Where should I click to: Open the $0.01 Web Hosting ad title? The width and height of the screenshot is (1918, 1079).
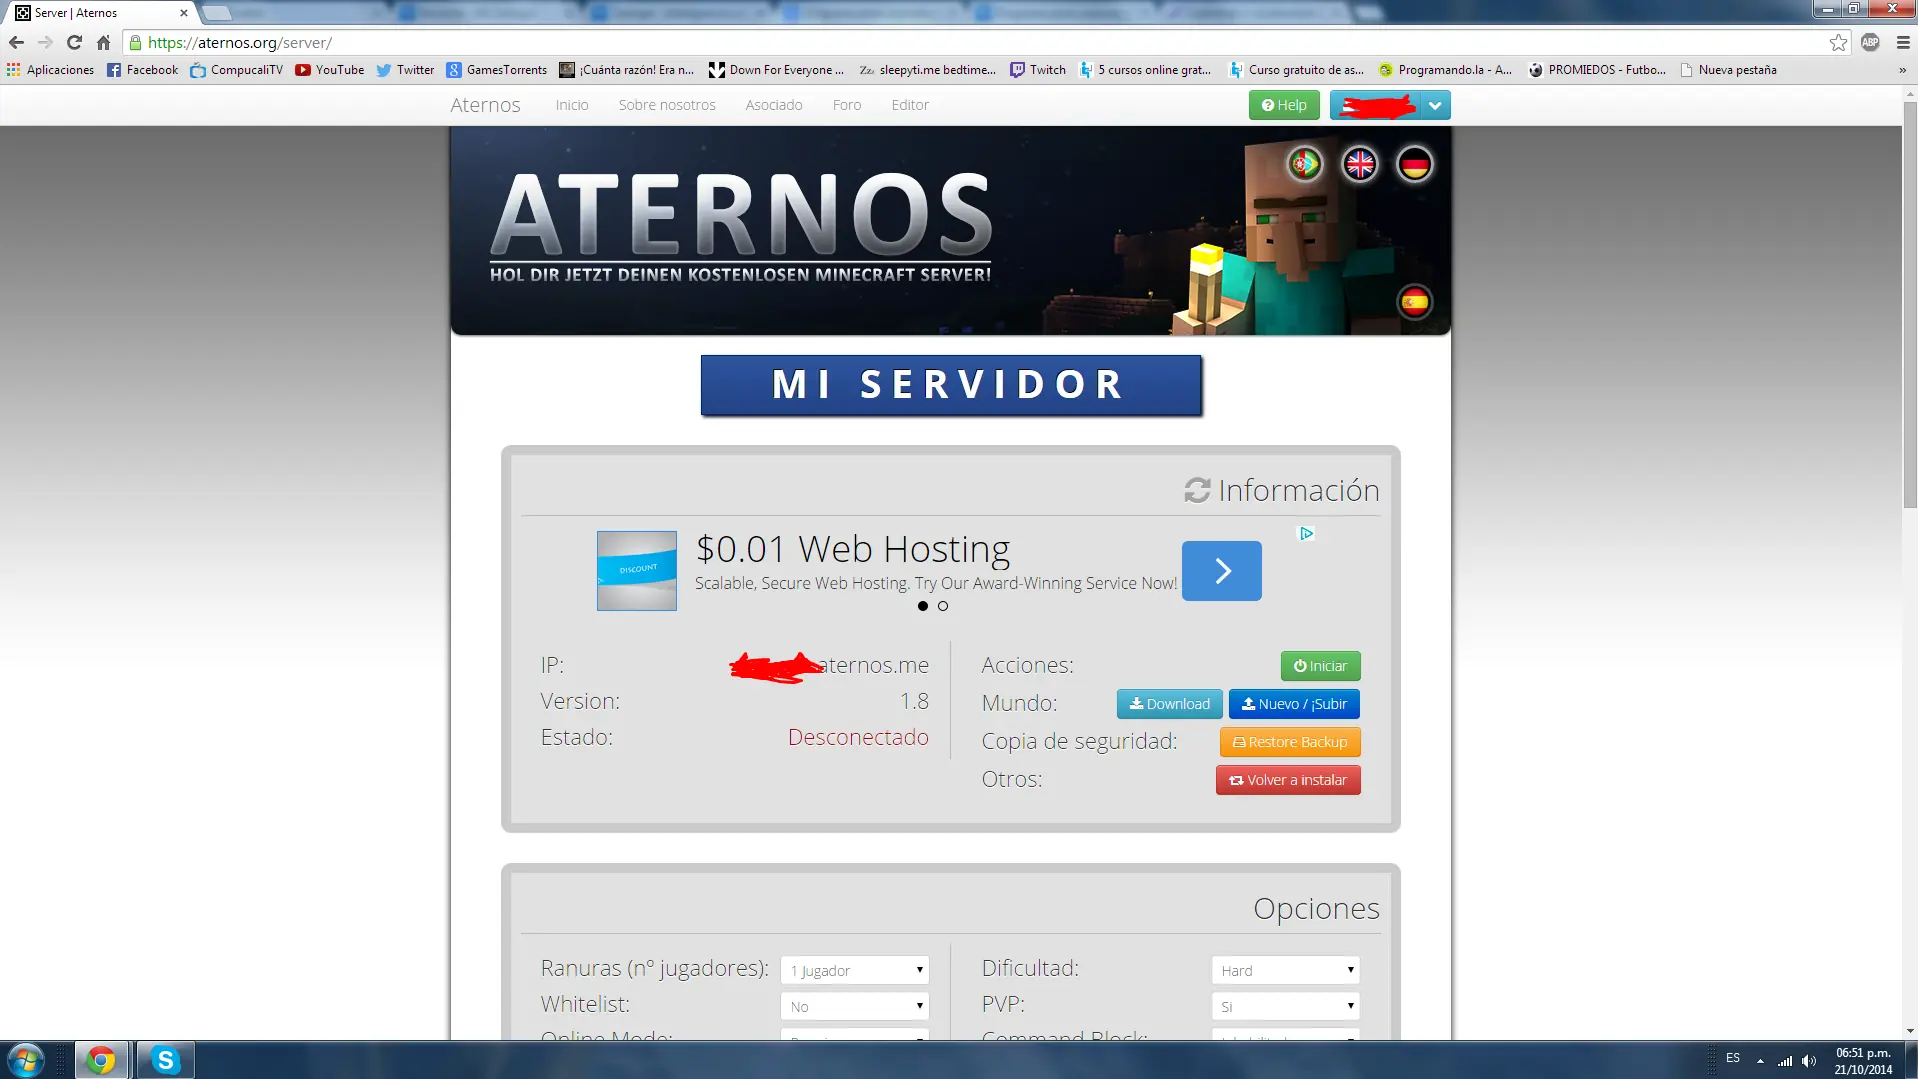click(853, 549)
